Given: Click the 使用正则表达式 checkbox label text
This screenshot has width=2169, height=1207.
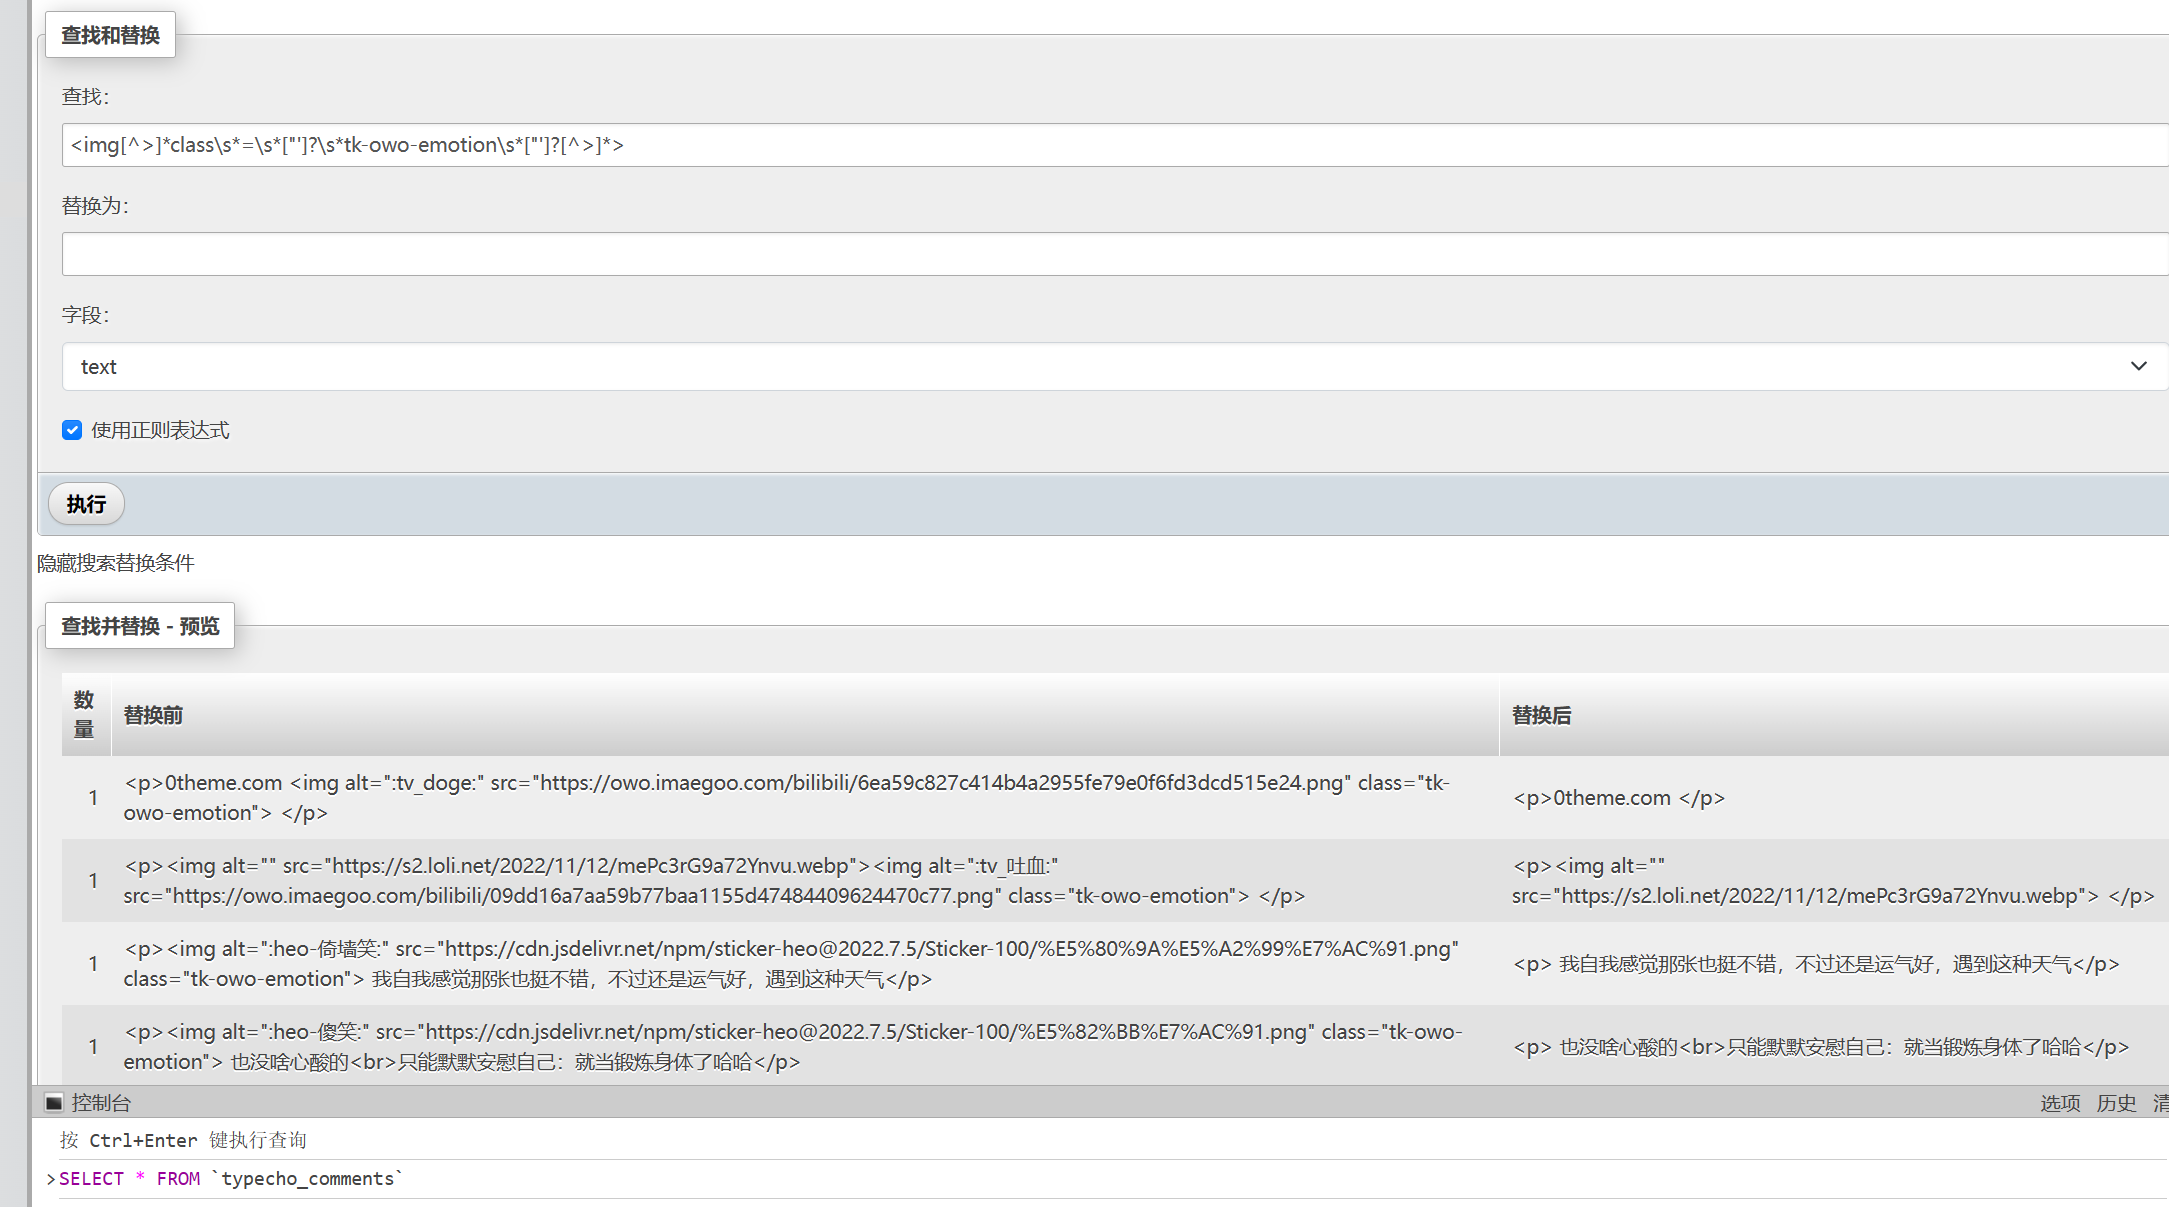Looking at the screenshot, I should pos(160,430).
